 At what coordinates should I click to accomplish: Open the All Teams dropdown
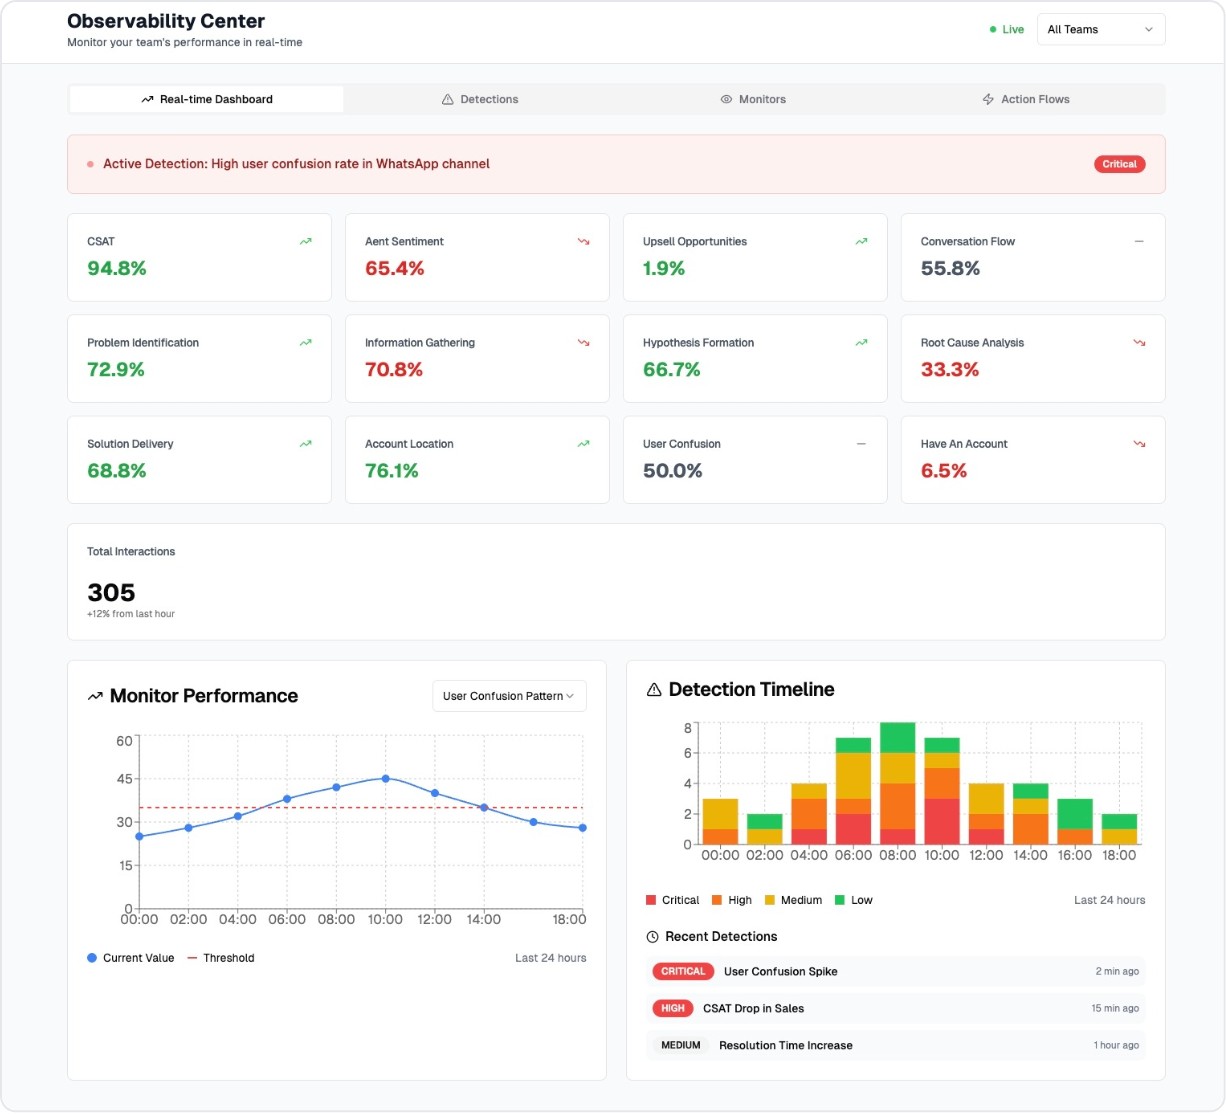tap(1100, 30)
